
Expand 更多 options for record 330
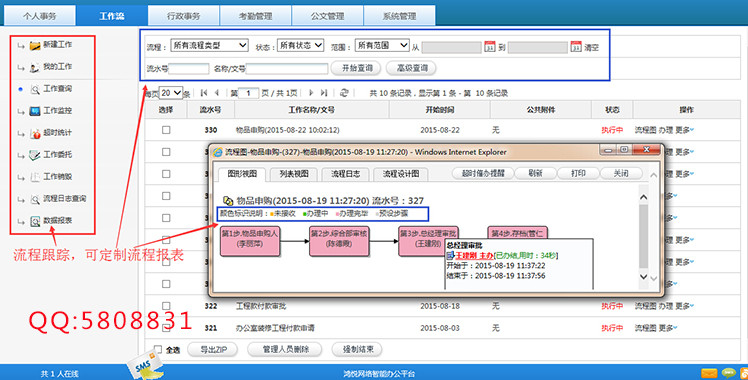pos(685,130)
